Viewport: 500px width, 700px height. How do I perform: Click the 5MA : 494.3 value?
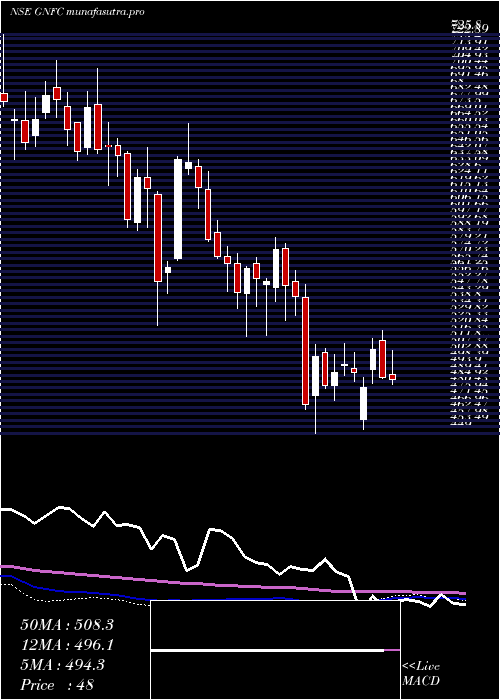point(62,665)
